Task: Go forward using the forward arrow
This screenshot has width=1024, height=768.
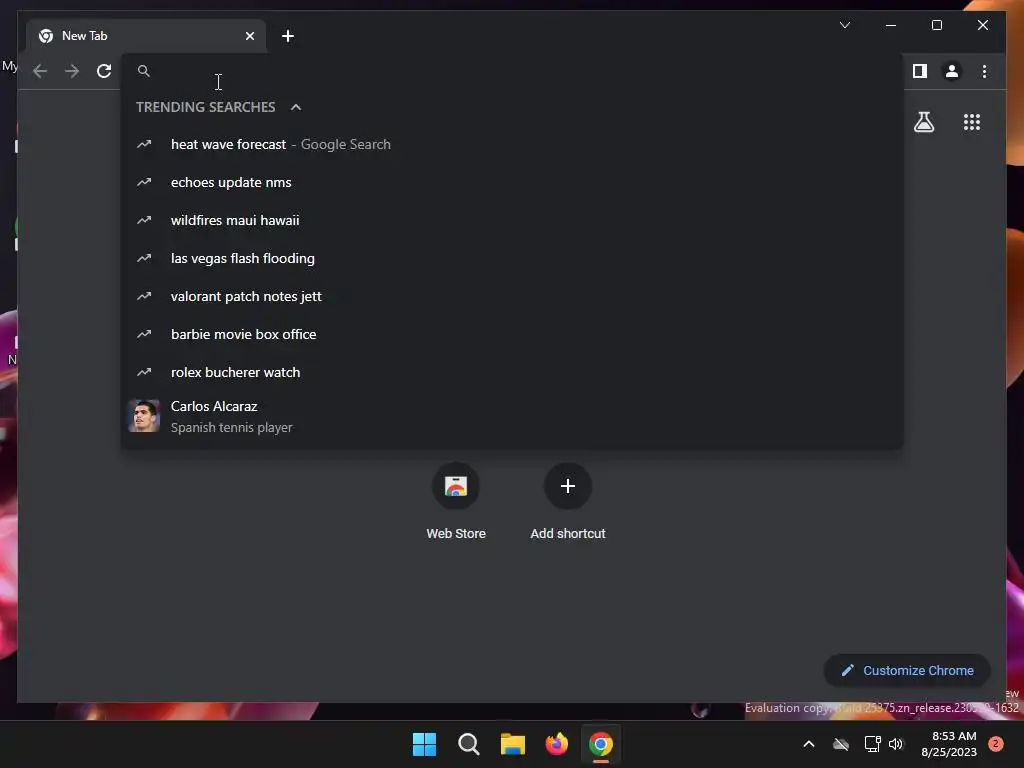Action: pos(72,71)
